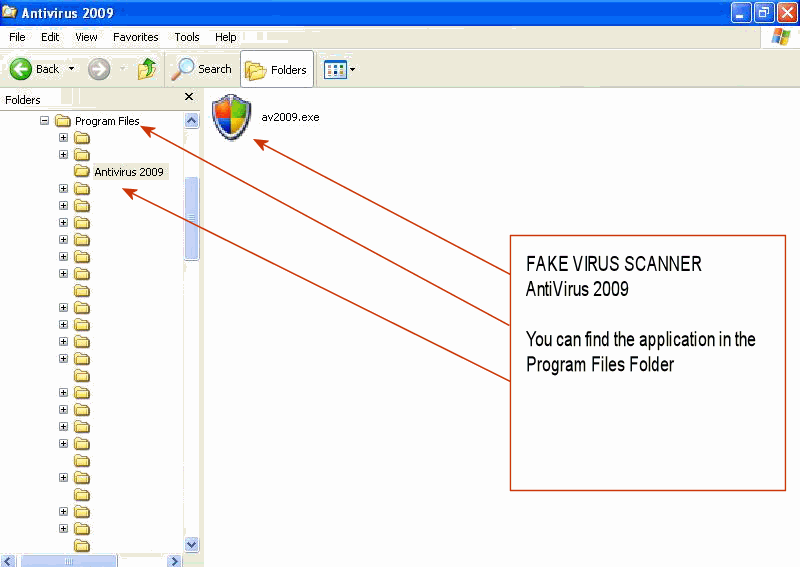The width and height of the screenshot is (800, 567).
Task: Open the Favorites menu
Action: pos(135,37)
